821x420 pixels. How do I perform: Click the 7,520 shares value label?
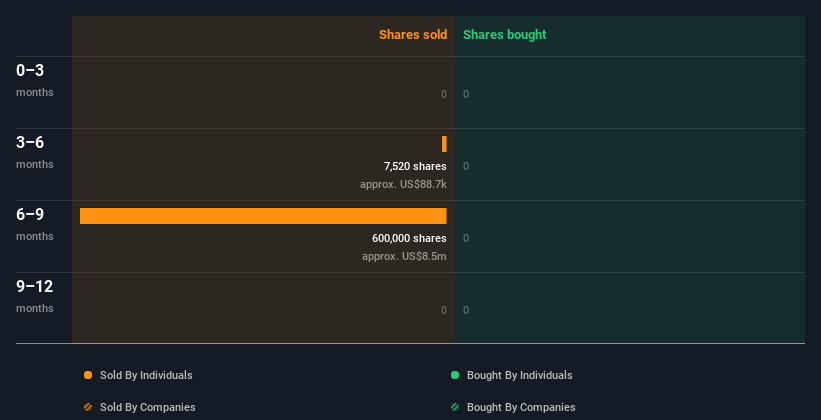pos(415,166)
